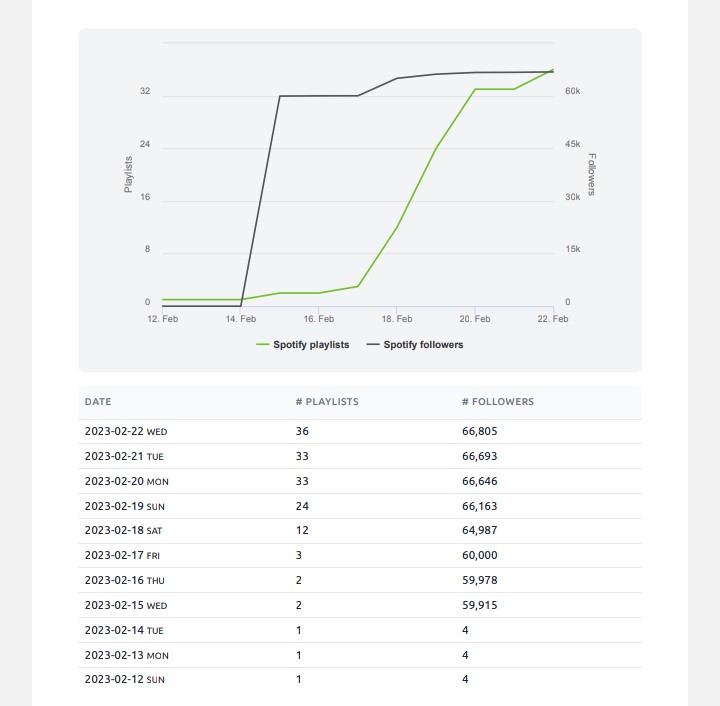Click the 18. Feb x-axis label
Image resolution: width=720 pixels, height=706 pixels.
[x=397, y=319]
